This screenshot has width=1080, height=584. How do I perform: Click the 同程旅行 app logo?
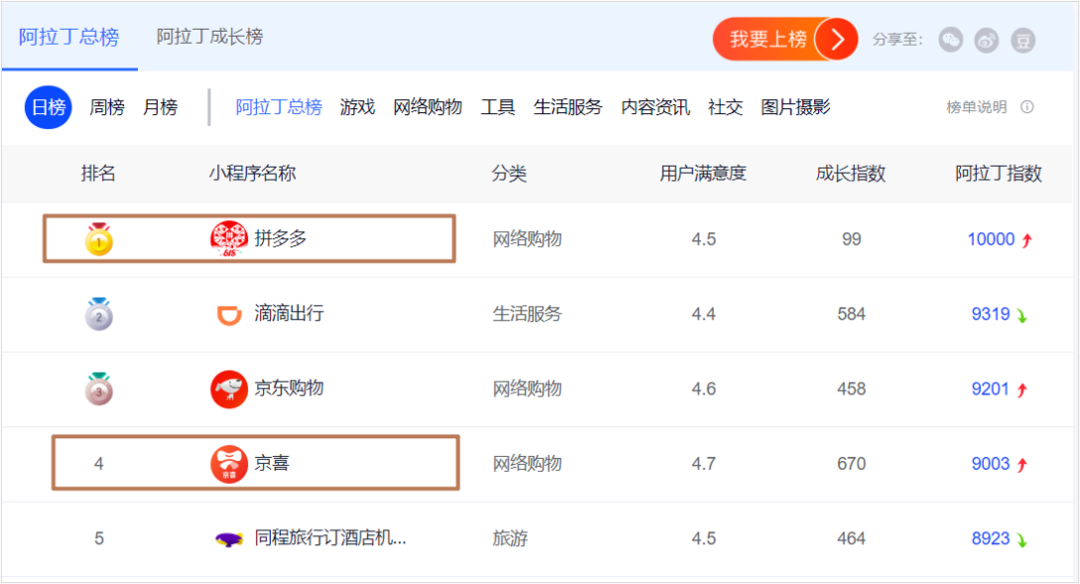[x=229, y=539]
